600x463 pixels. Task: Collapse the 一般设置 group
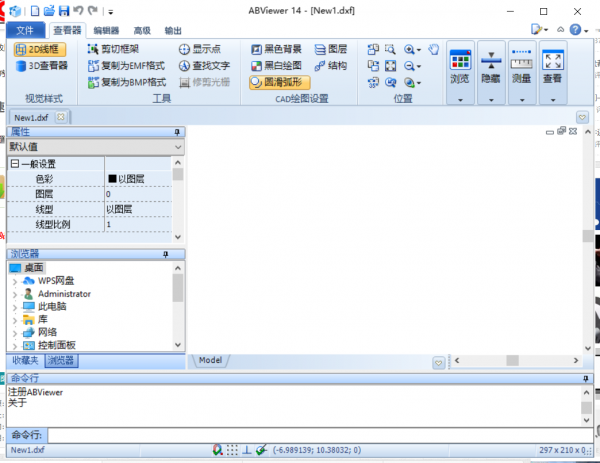15,164
